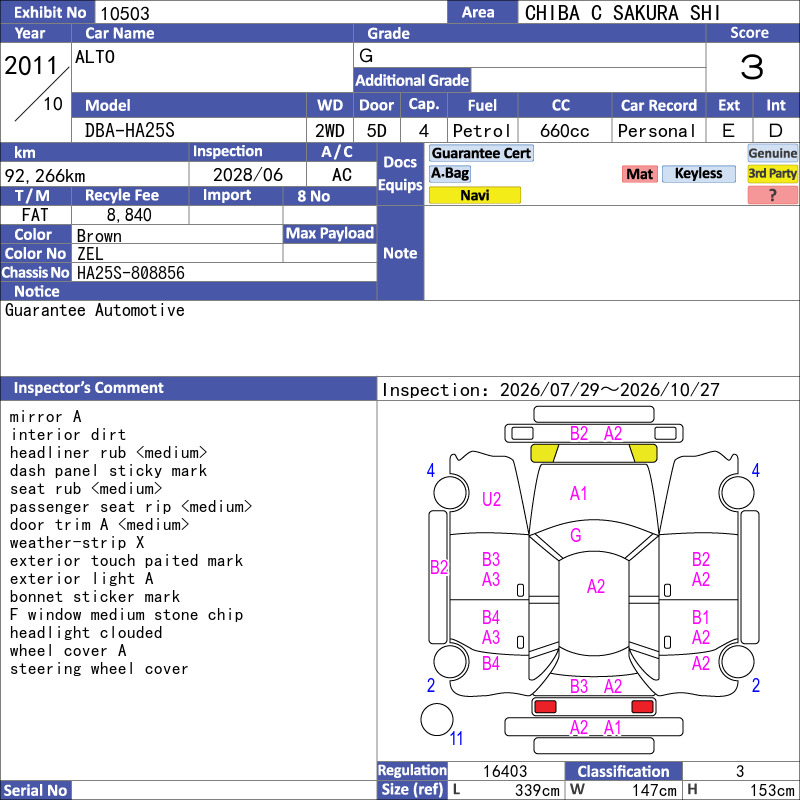Click color number ZEL
Image resolution: width=800 pixels, height=800 pixels.
(90, 254)
